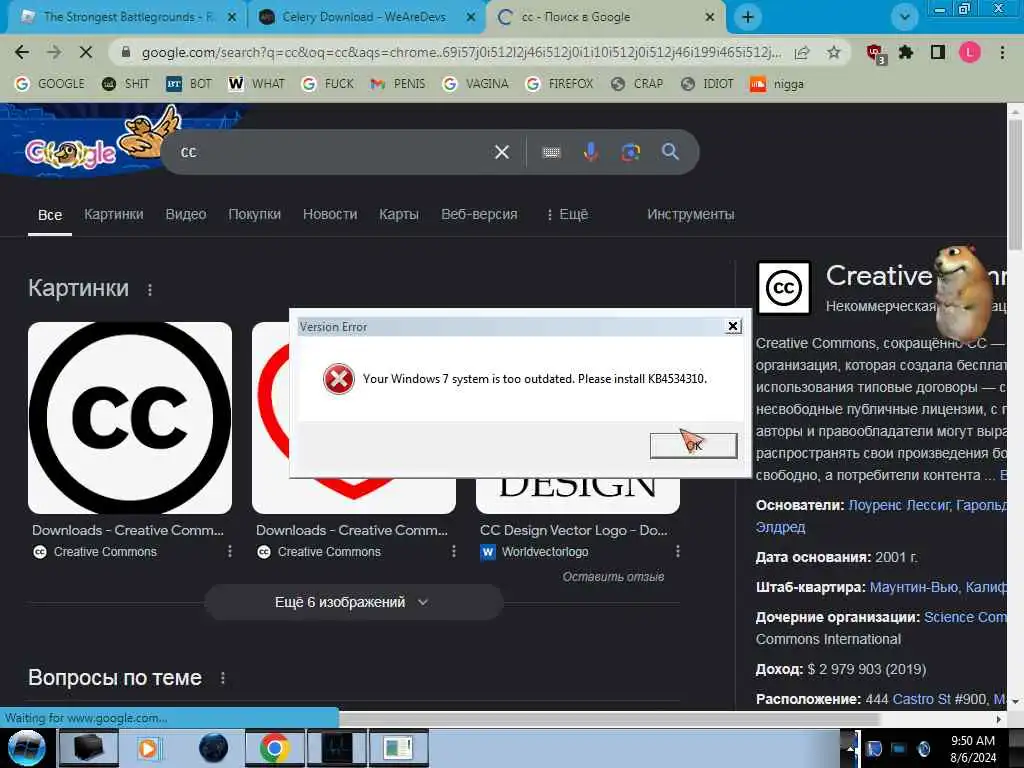Click the taskbar clock 9:50 AM

(972, 741)
